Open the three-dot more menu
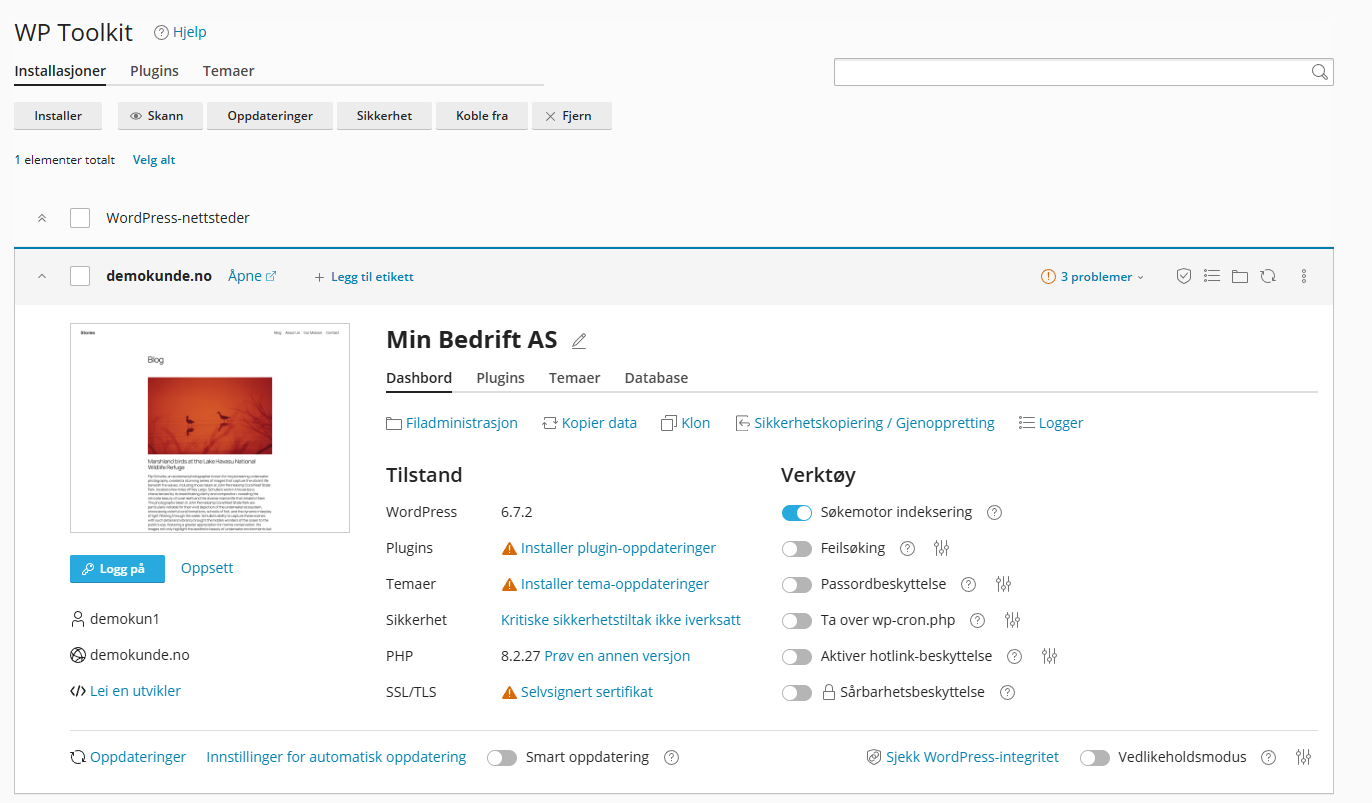This screenshot has height=803, width=1372. tap(1304, 277)
